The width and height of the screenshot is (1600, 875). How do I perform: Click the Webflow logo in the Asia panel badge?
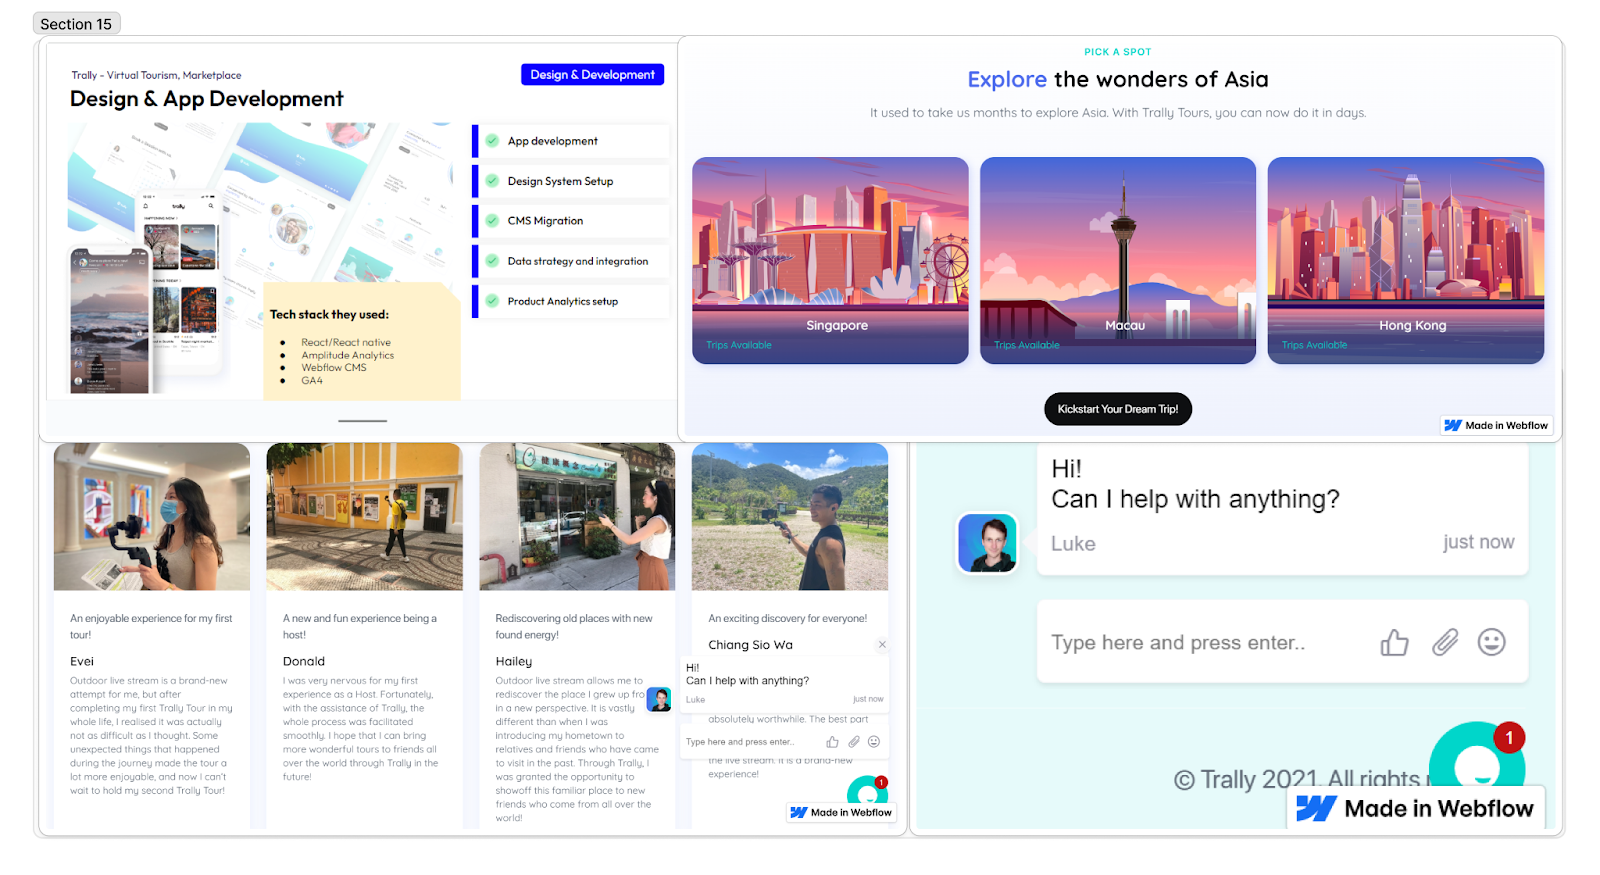pos(1453,426)
